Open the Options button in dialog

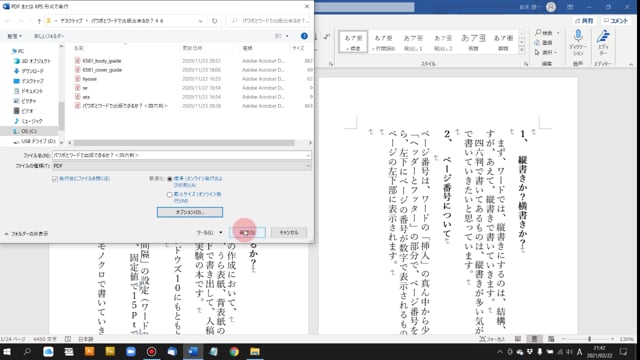tap(190, 212)
